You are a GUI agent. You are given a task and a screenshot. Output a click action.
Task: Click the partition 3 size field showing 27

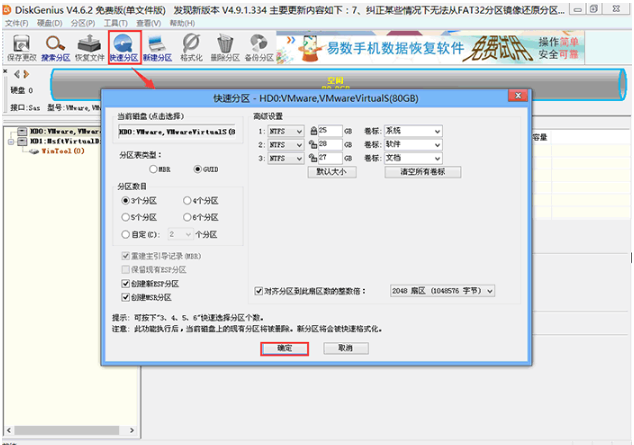point(330,158)
